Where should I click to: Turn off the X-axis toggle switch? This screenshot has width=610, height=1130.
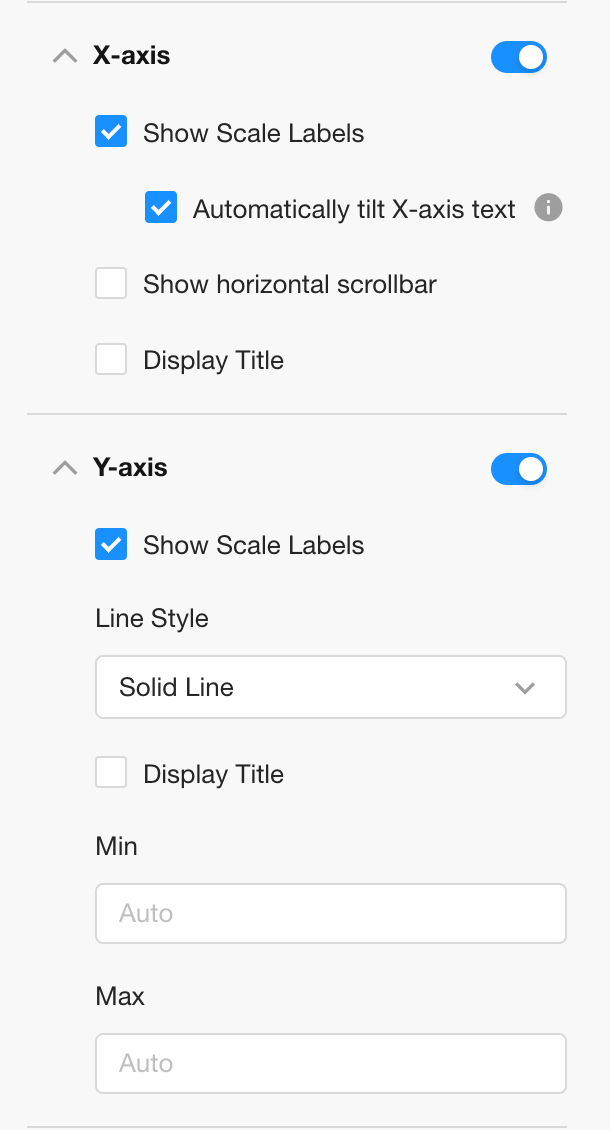(518, 57)
